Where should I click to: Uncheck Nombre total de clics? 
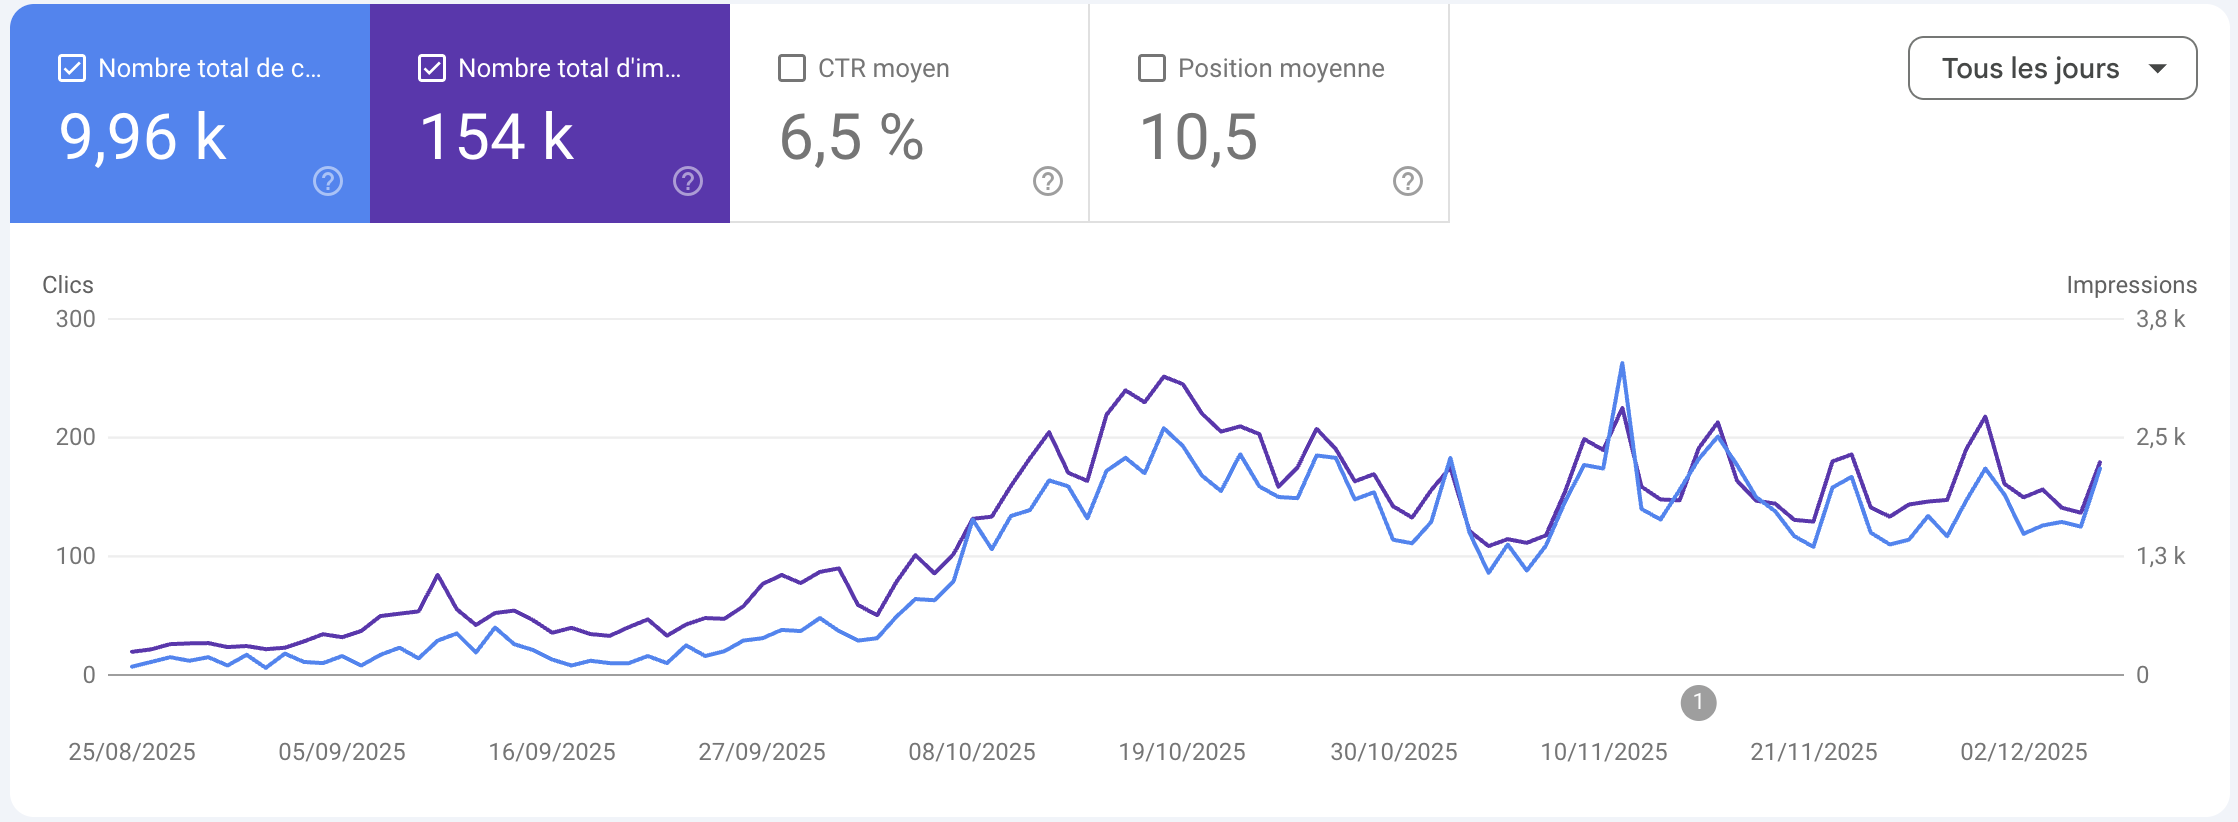click(71, 68)
